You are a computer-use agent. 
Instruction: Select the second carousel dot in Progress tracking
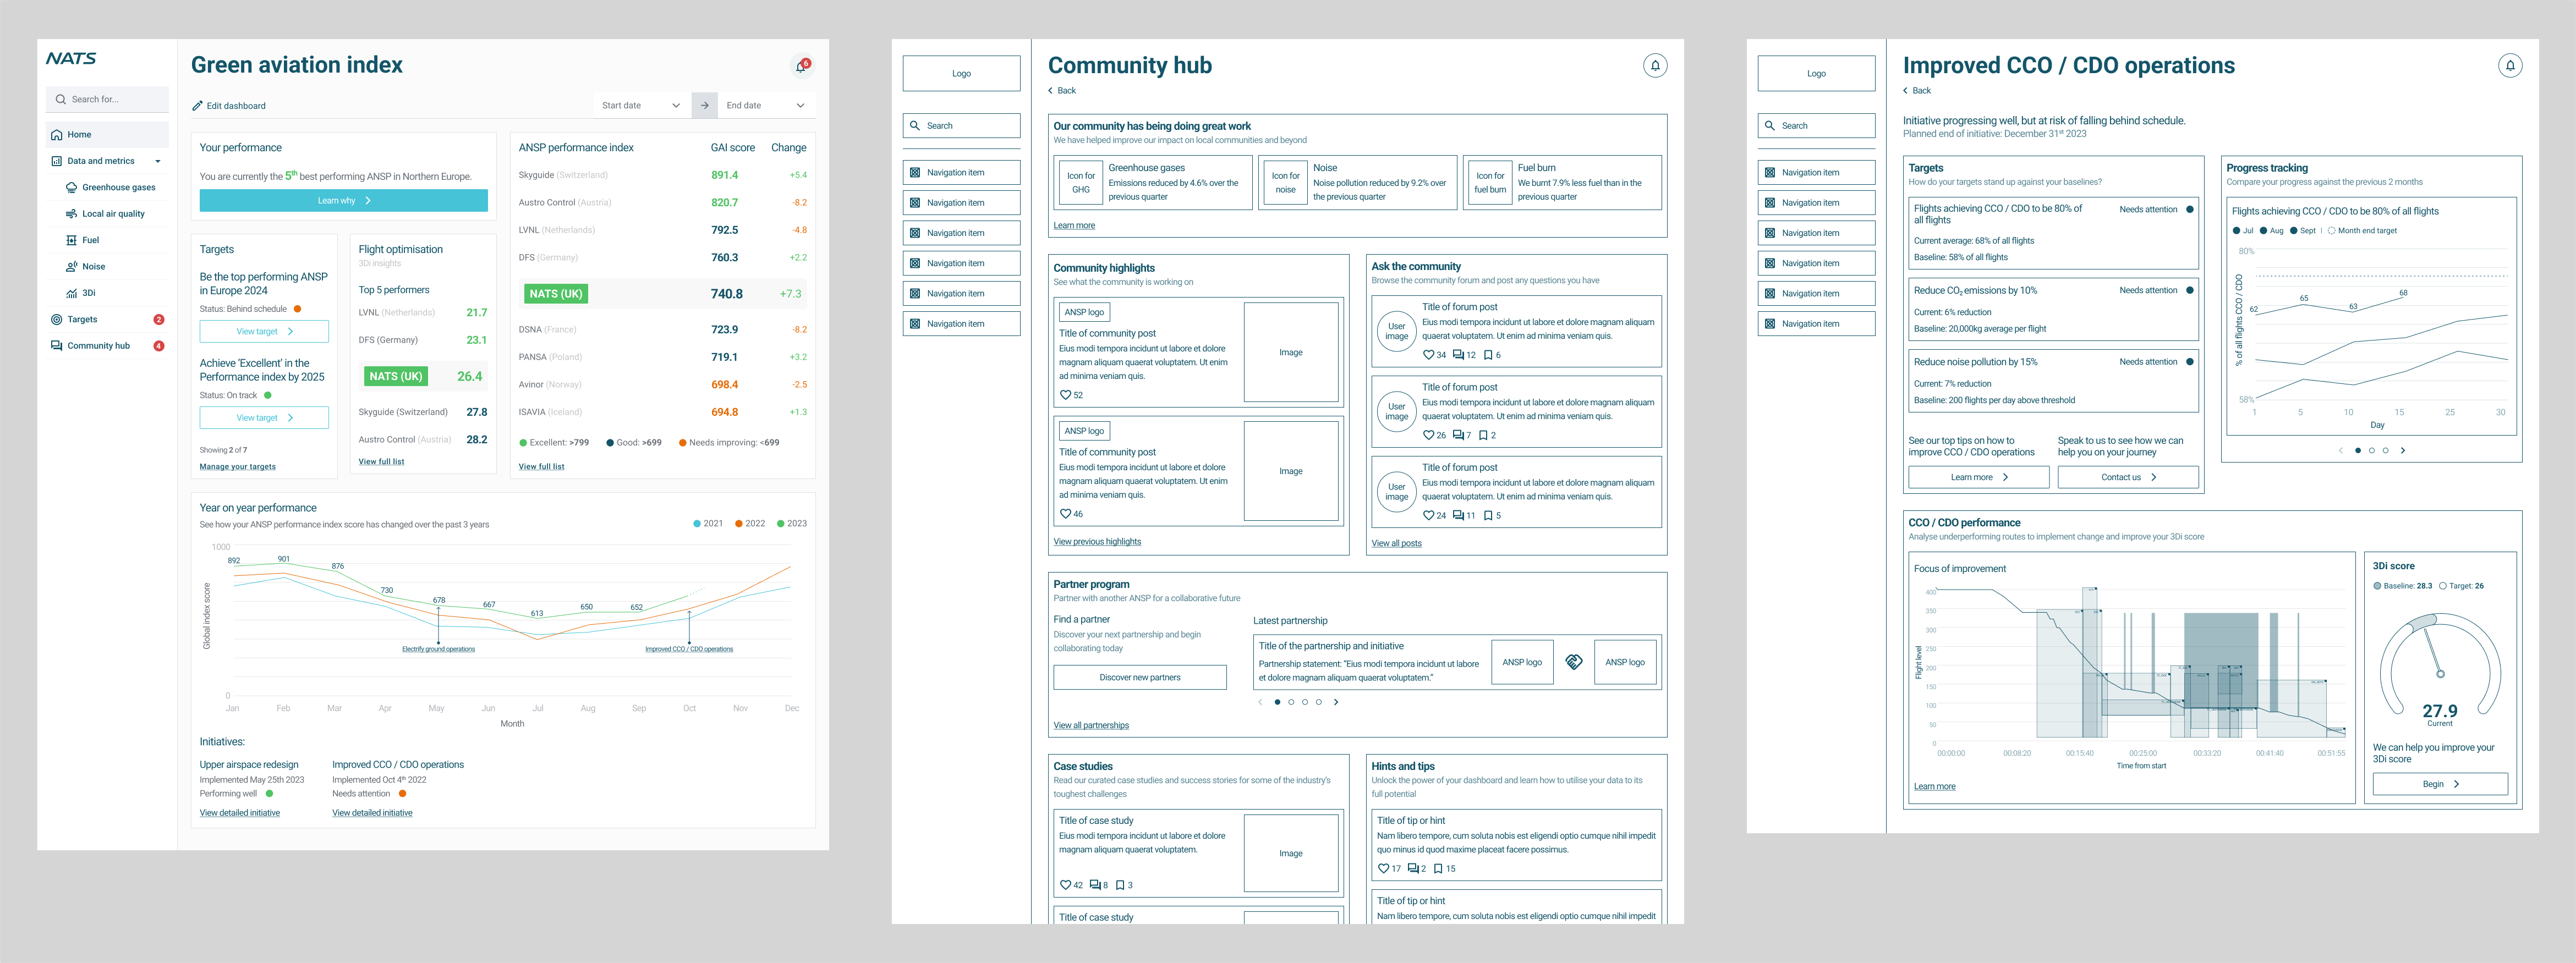click(2372, 450)
